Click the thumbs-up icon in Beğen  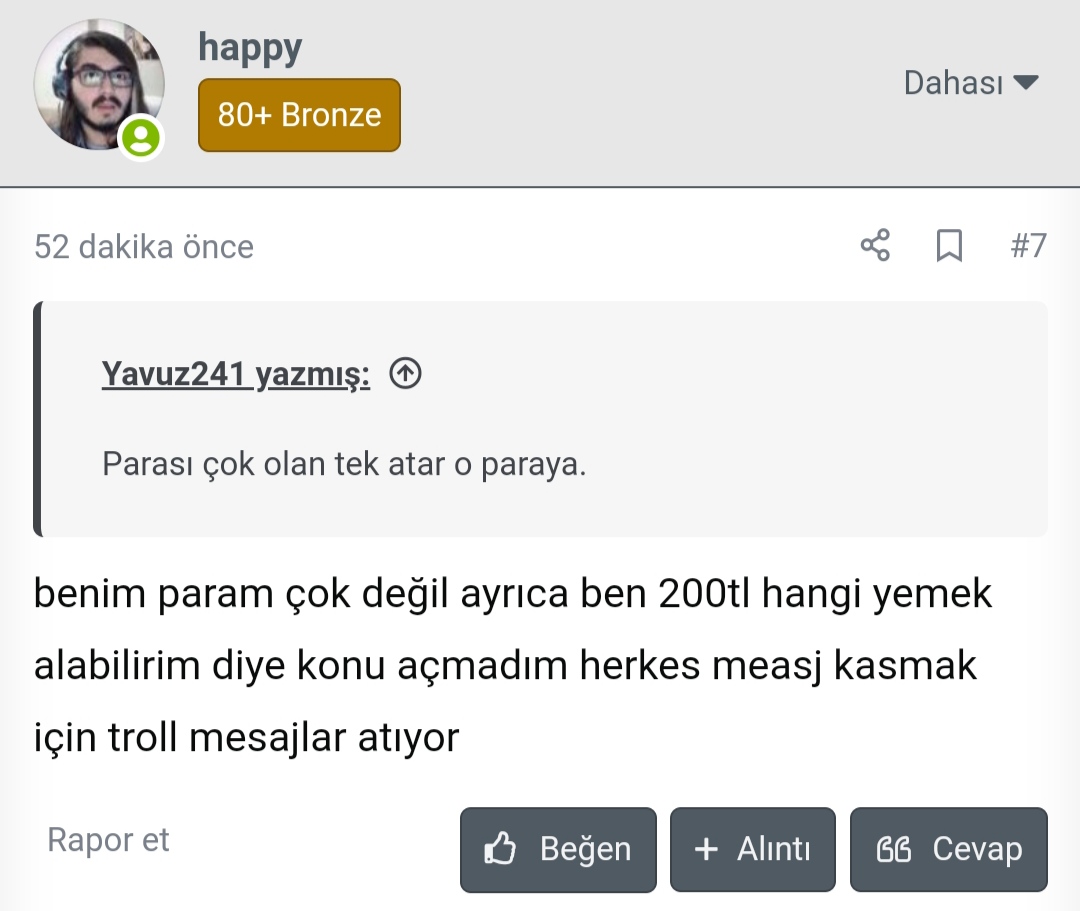500,850
